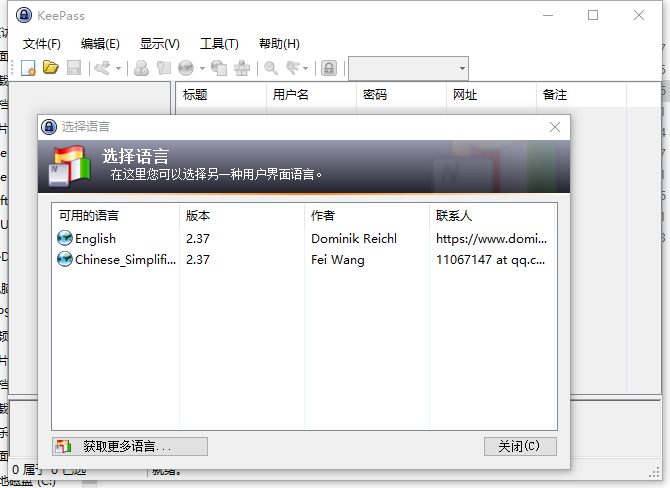Open the 帮助(H) menu
The height and width of the screenshot is (488, 670).
(279, 44)
